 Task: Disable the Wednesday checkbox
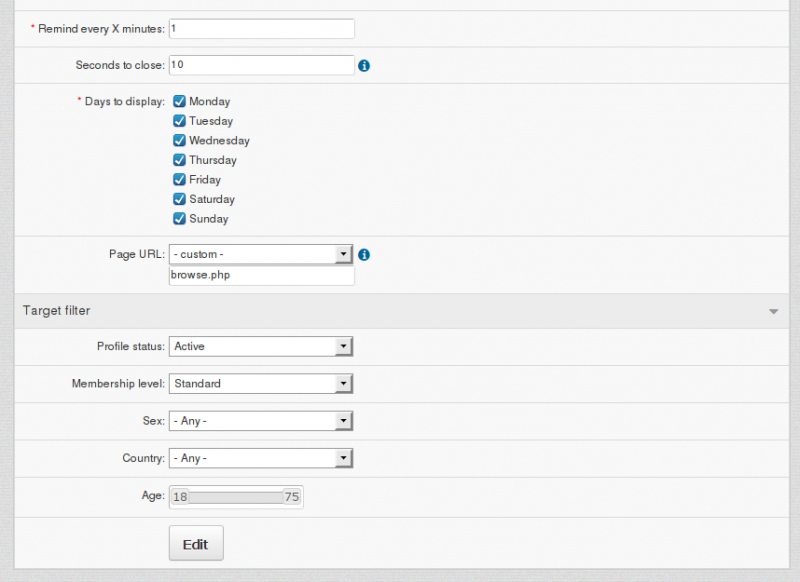coord(180,141)
